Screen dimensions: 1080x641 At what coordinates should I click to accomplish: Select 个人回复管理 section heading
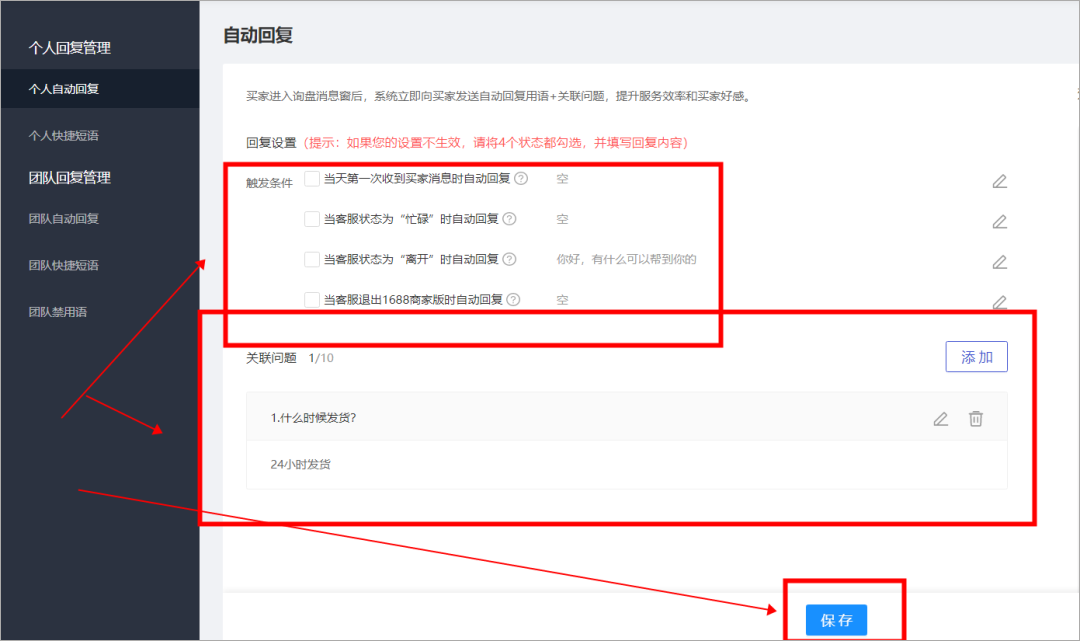pyautogui.click(x=70, y=48)
